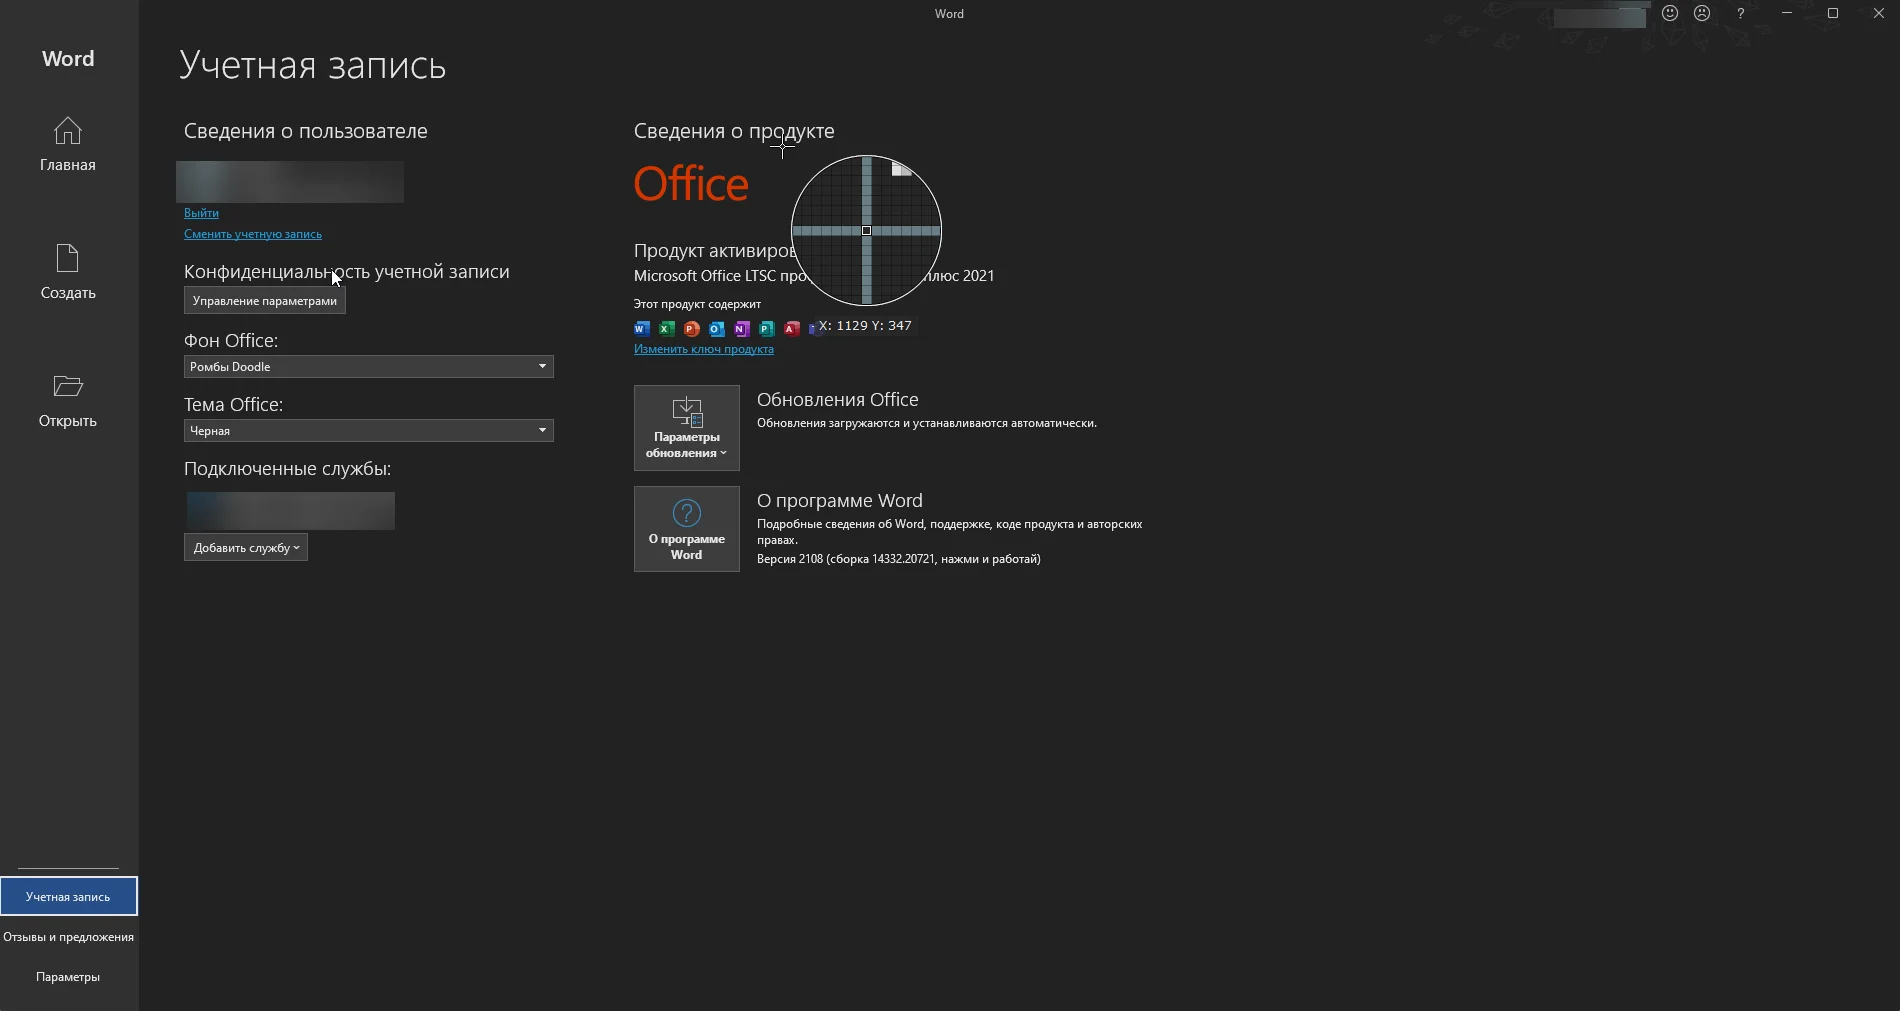Expand the Добавить службу menu
Image resolution: width=1900 pixels, height=1011 pixels.
246,548
